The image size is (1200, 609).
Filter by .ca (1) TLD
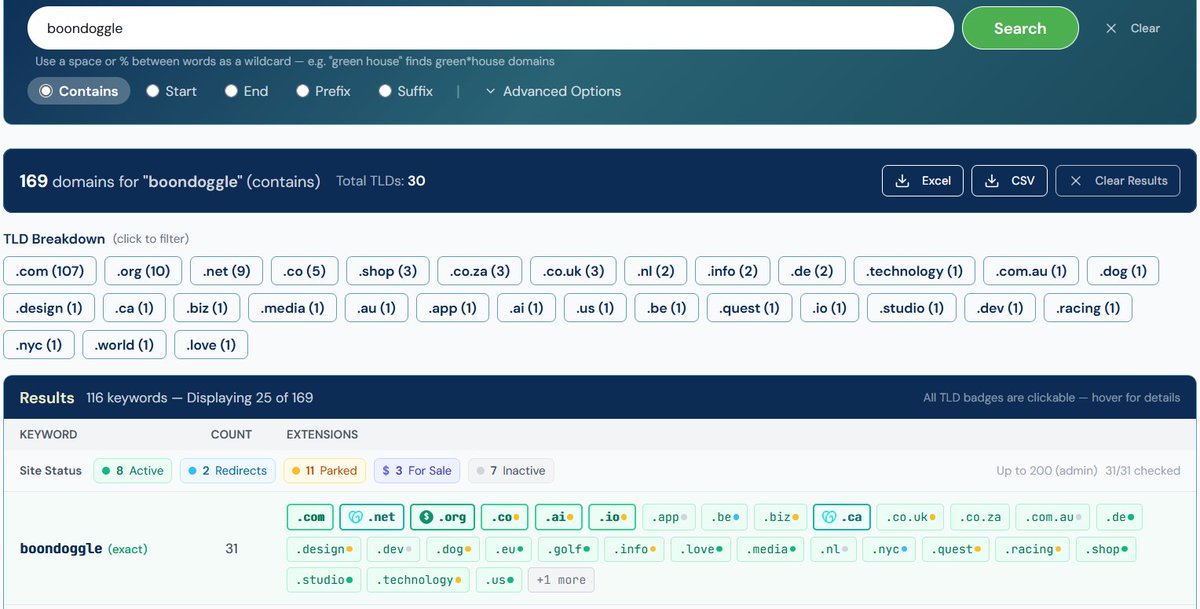point(135,308)
